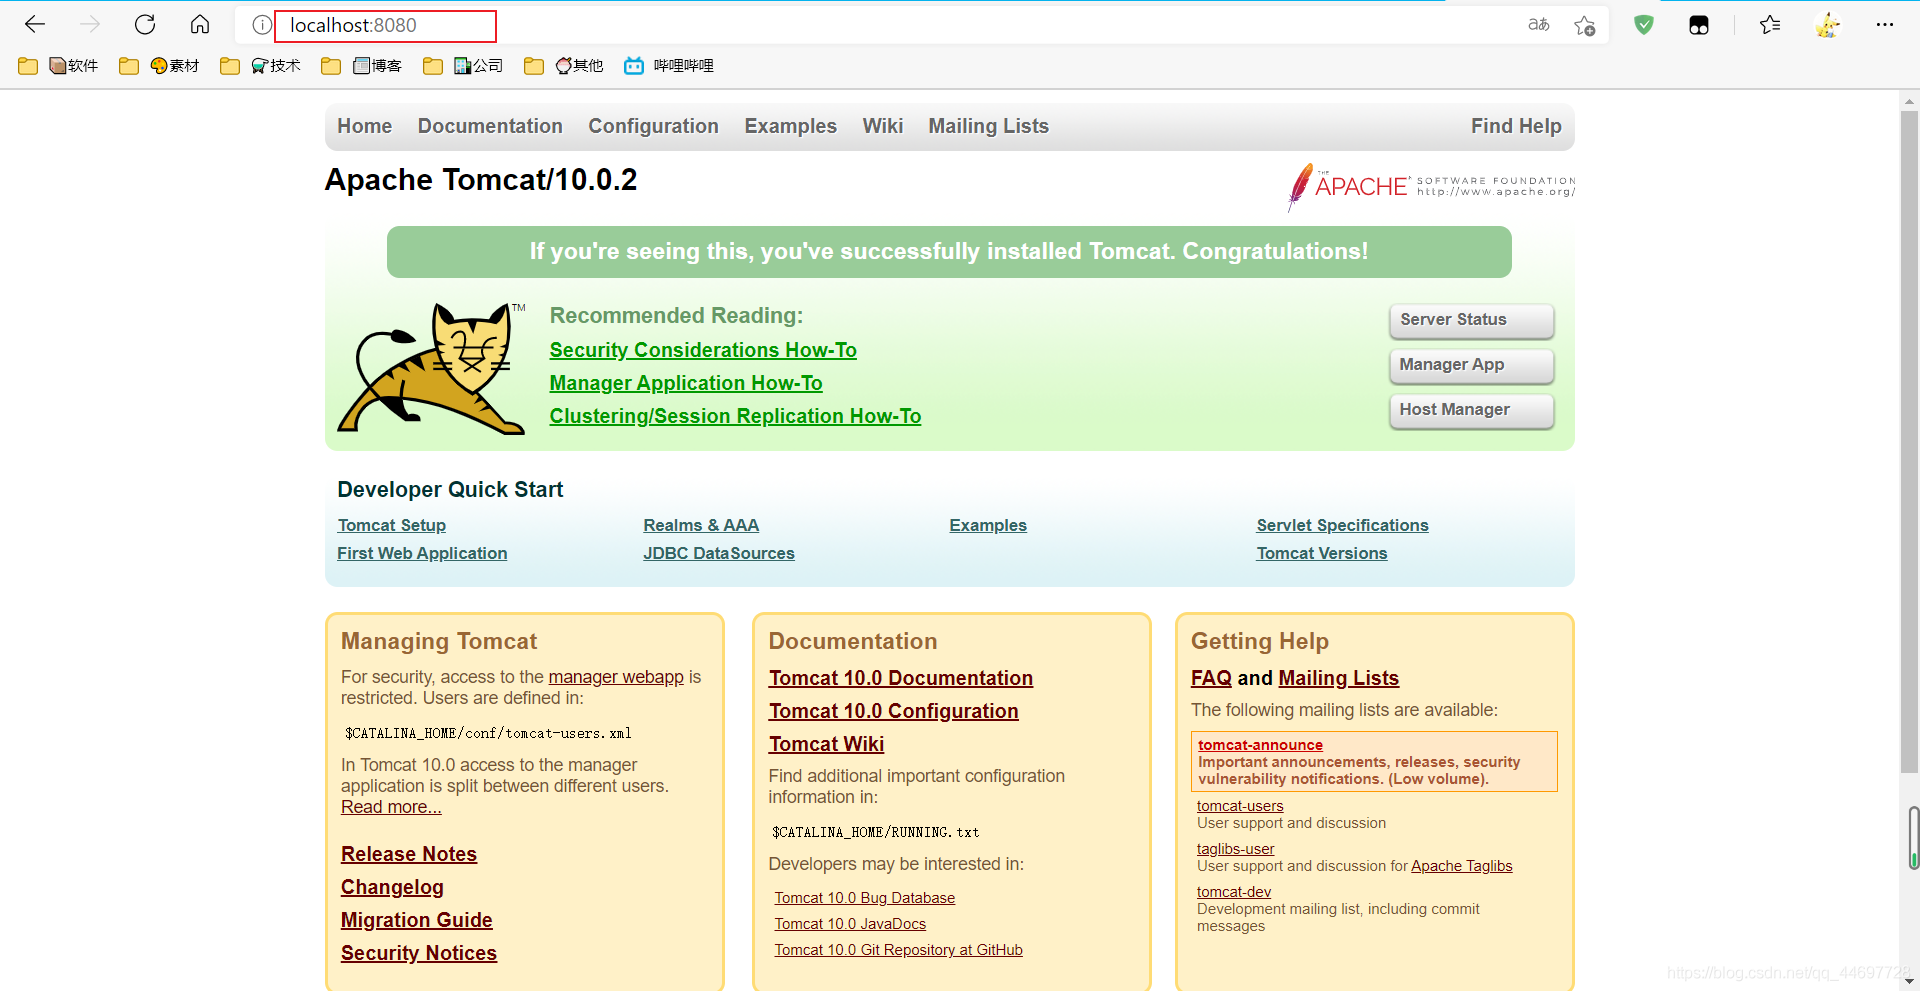Open Mailing Lists in navigation bar
The image size is (1920, 991).
click(x=988, y=126)
